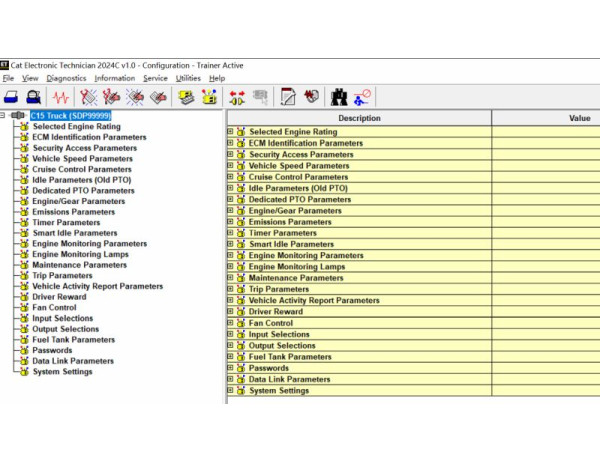
Task: Click the Description column header
Action: click(x=359, y=118)
